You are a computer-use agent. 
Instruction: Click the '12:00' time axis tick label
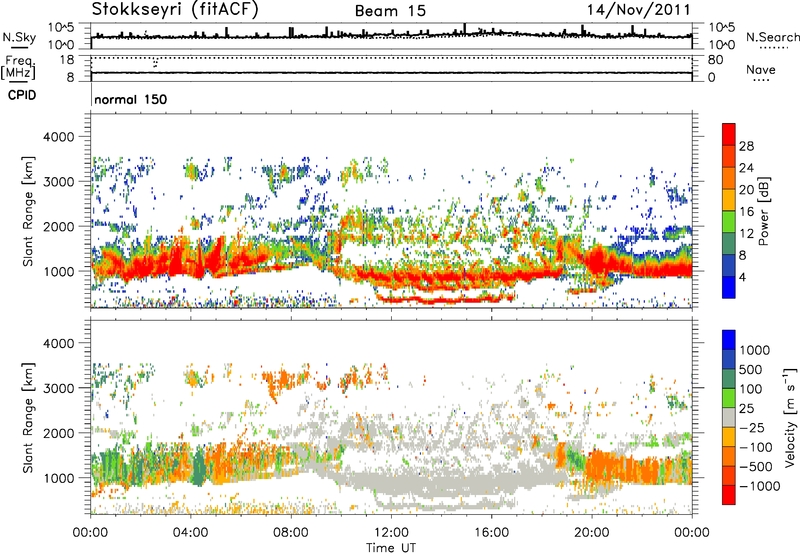(391, 533)
